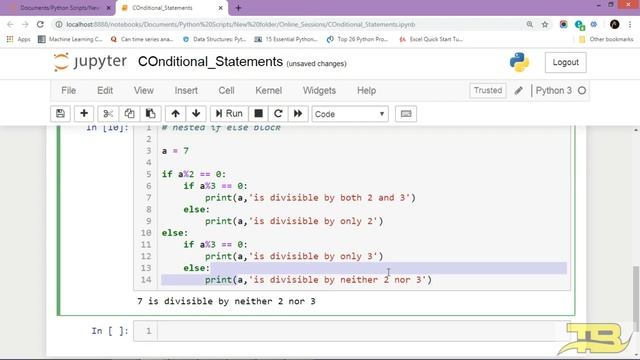Move the selected cell down
The image size is (640, 360).
click(x=196, y=114)
